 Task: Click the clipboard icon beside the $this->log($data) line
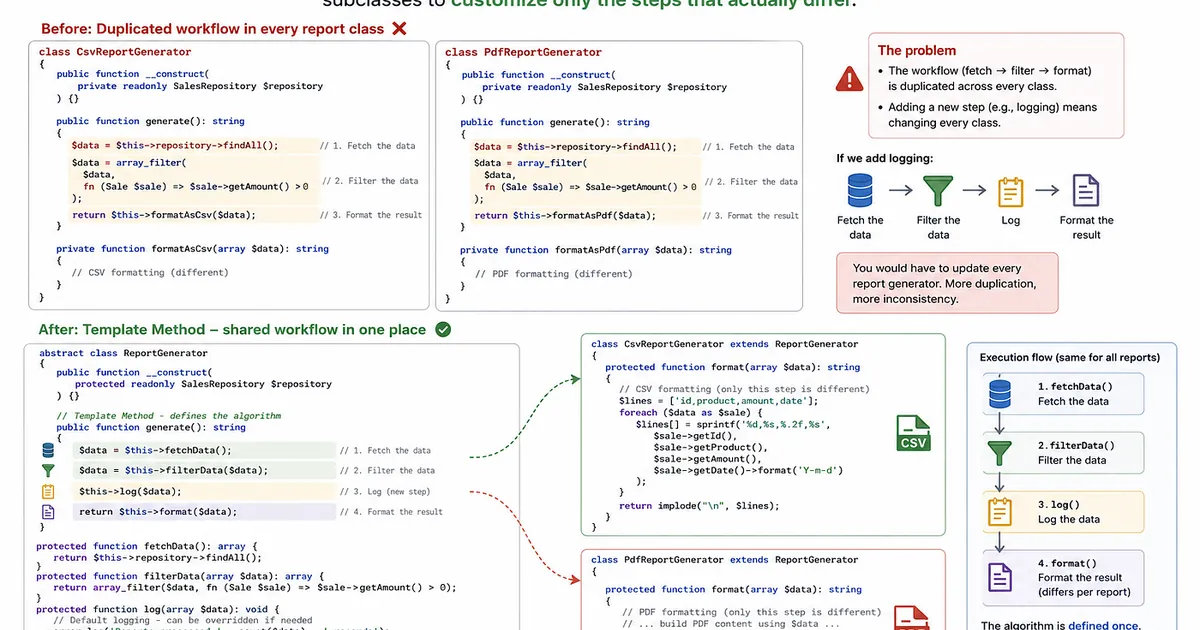[47, 491]
